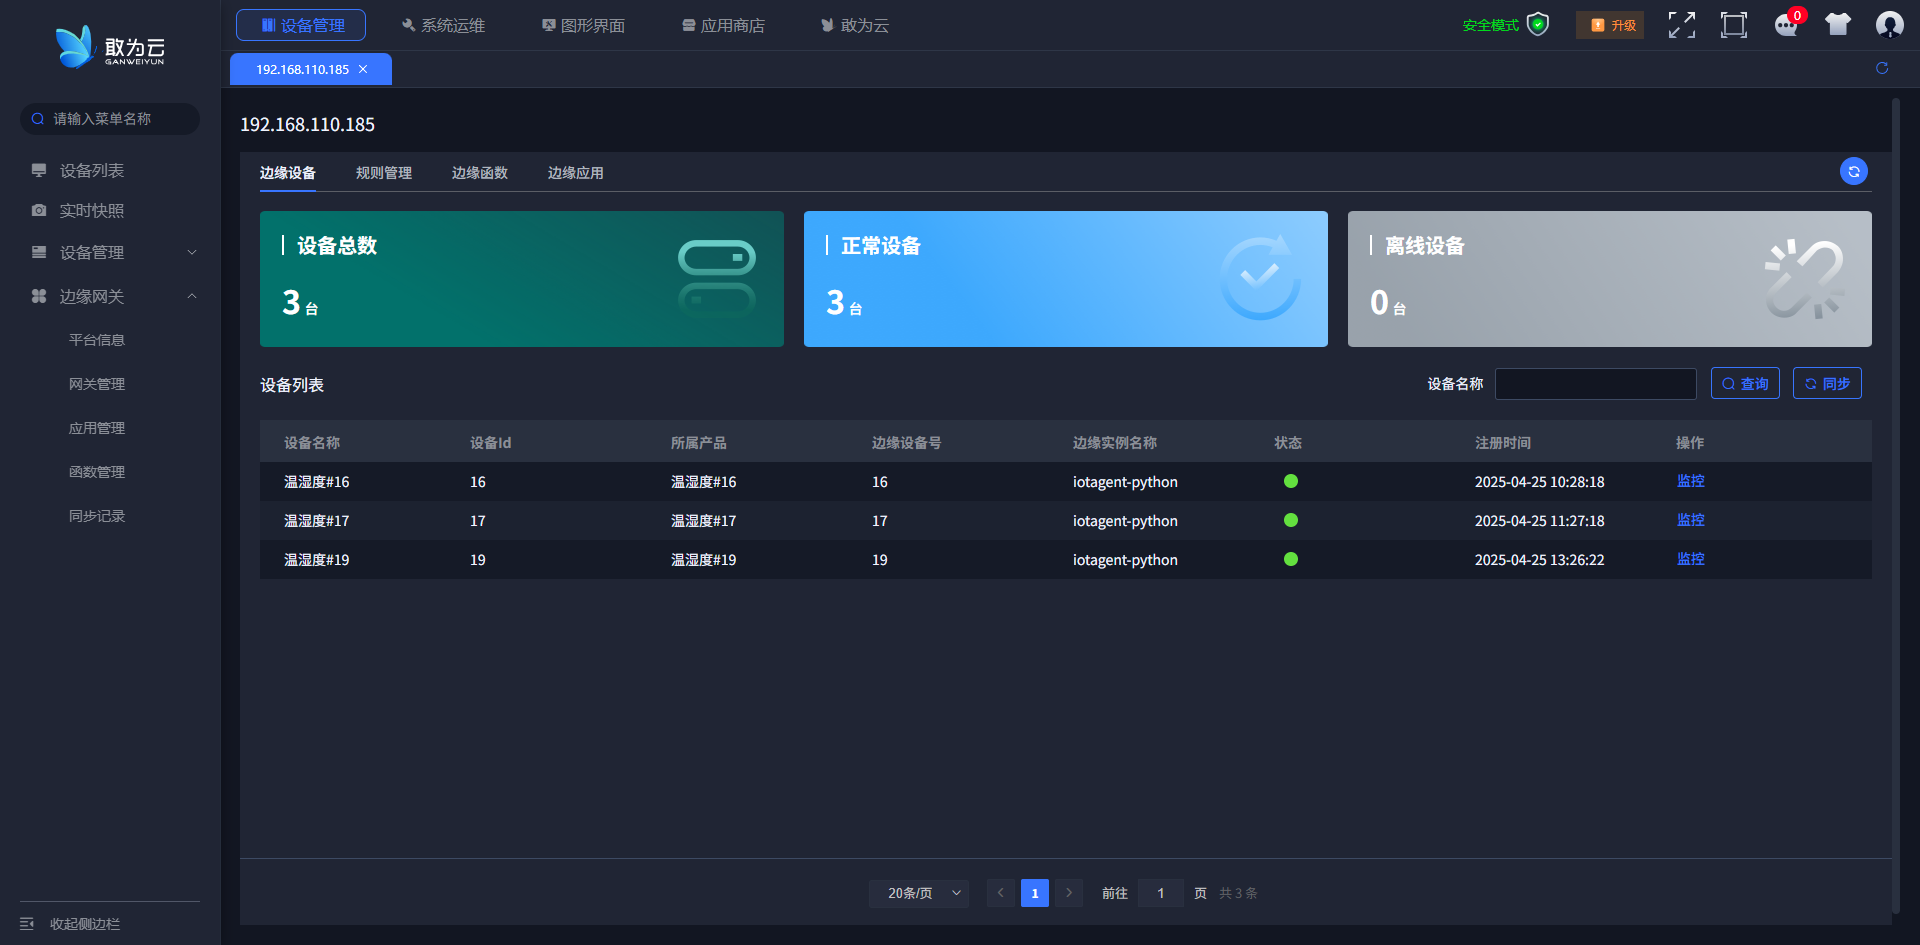Open the user avatar profile menu

pos(1889,25)
